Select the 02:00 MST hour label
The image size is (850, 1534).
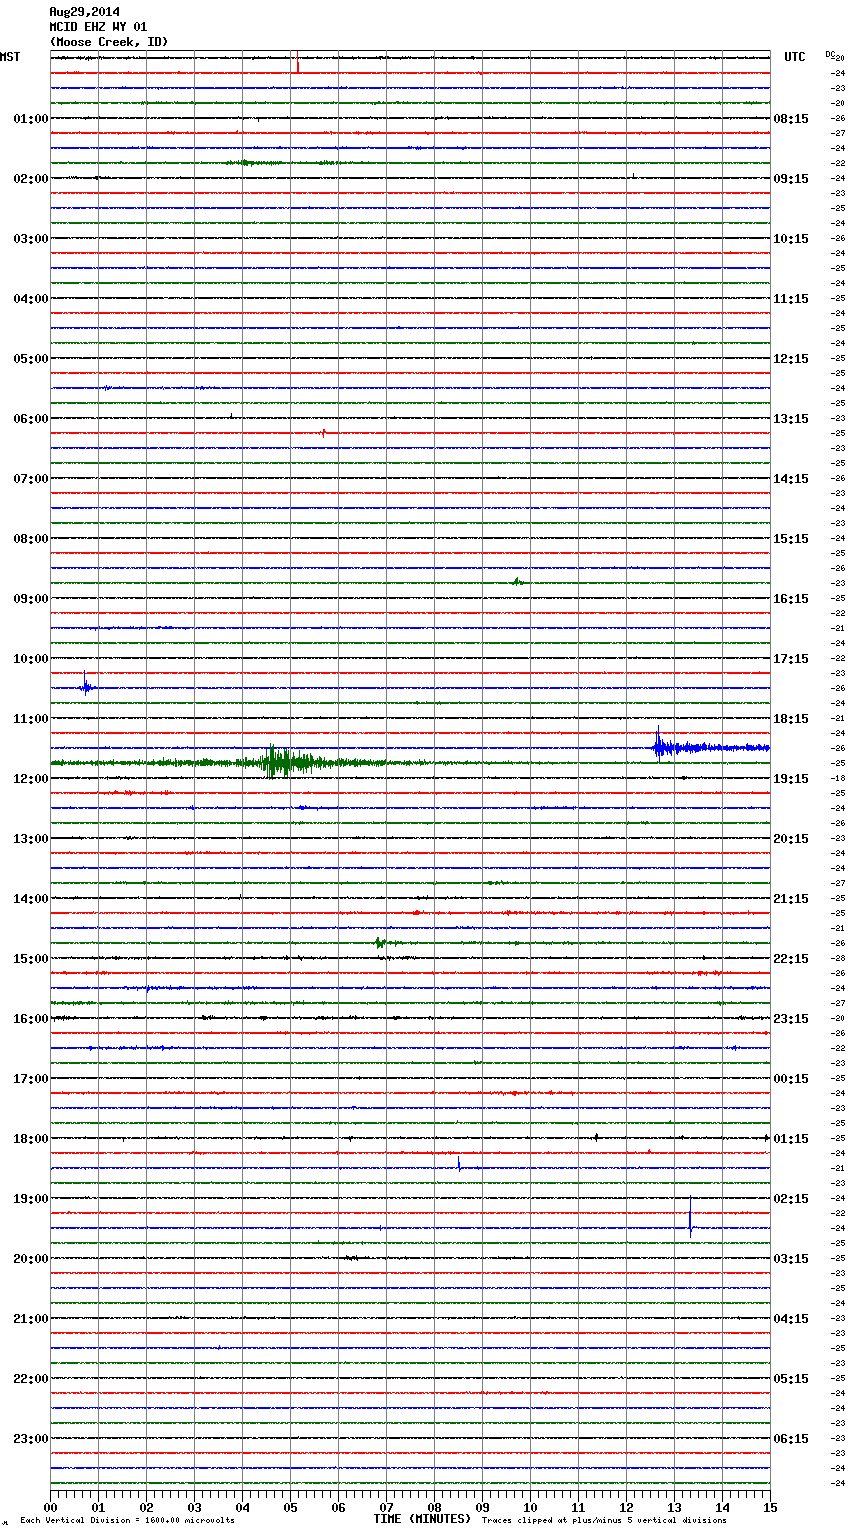[31, 179]
